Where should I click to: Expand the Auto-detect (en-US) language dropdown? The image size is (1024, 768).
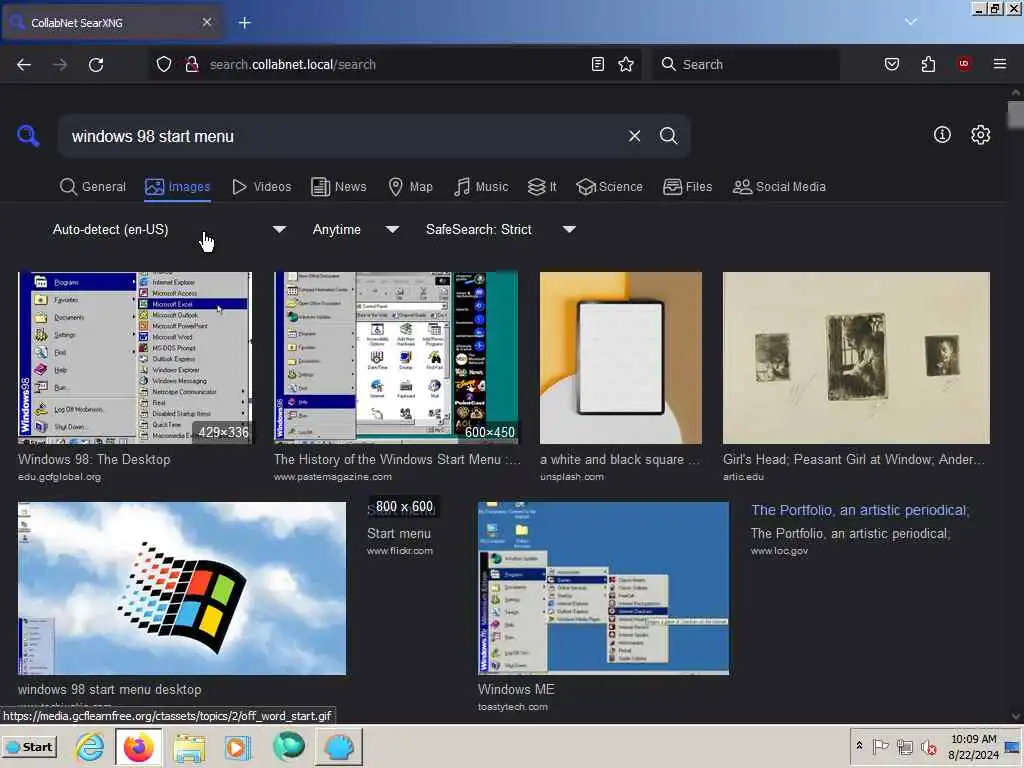pos(169,229)
